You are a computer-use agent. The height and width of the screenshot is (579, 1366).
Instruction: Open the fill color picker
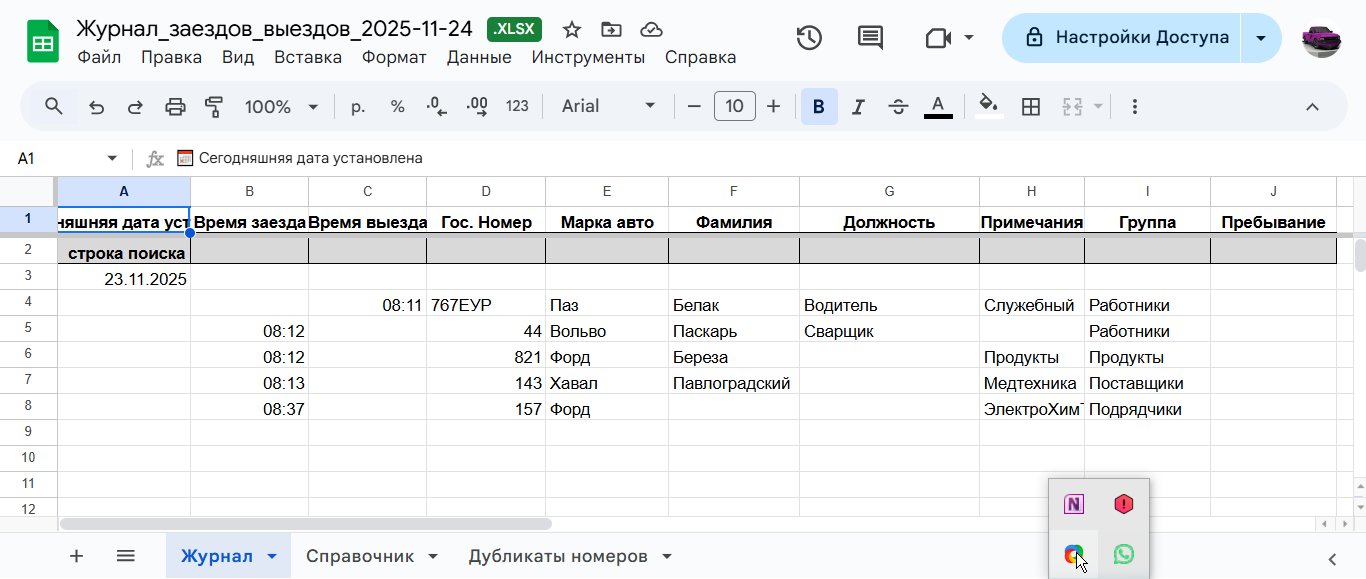pyautogui.click(x=988, y=105)
